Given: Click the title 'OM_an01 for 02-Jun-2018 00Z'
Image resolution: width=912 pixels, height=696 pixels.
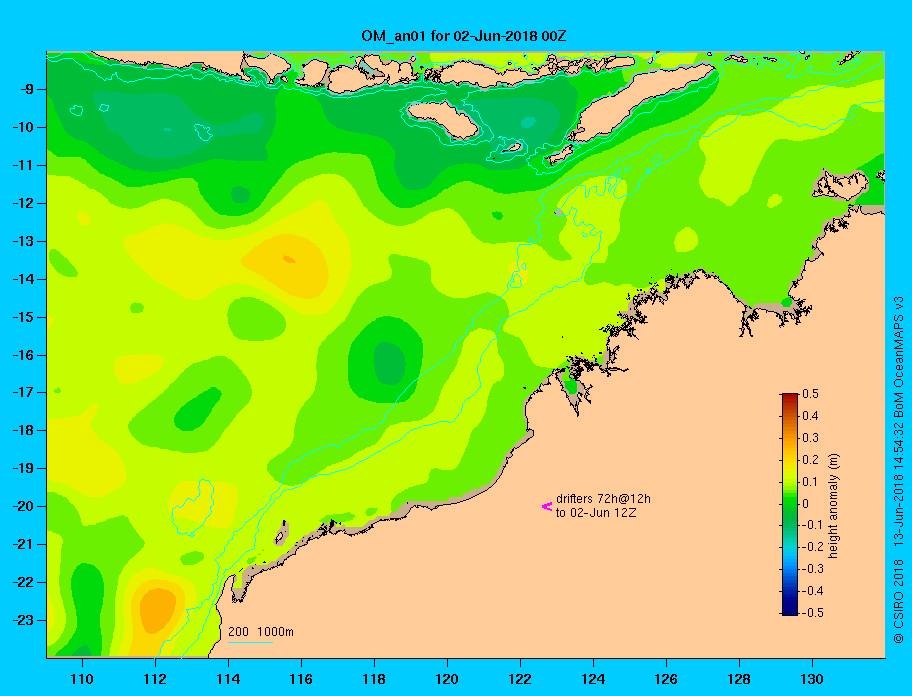Looking at the screenshot, I should (x=464, y=36).
